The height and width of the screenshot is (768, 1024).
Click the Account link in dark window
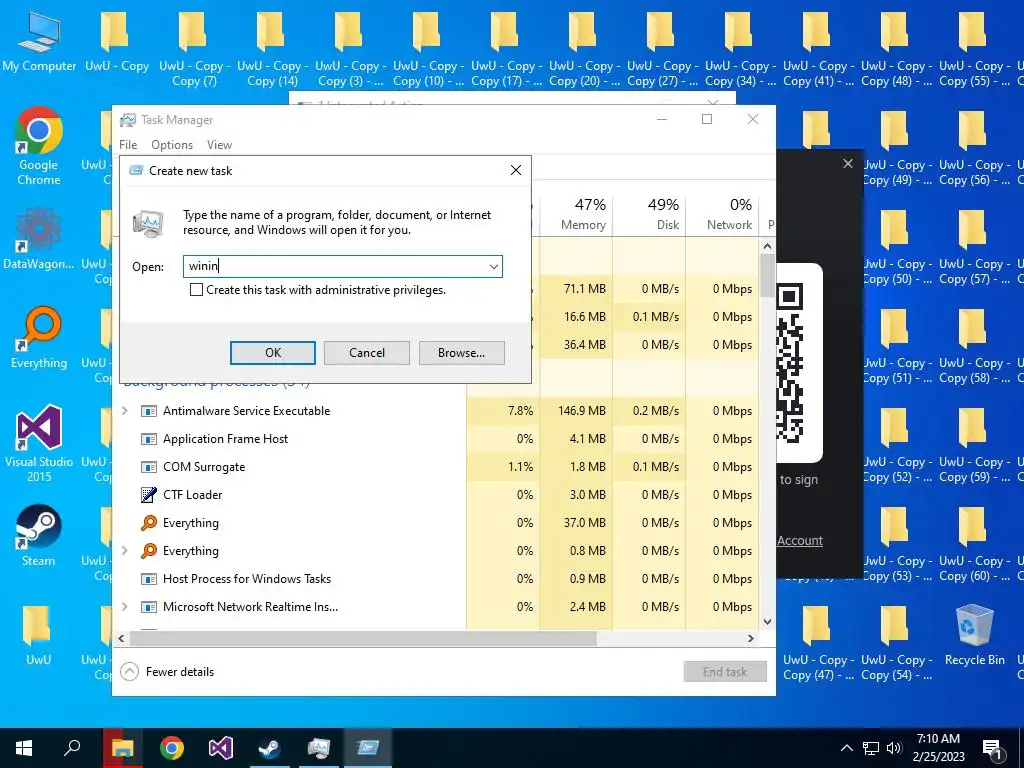pyautogui.click(x=800, y=541)
